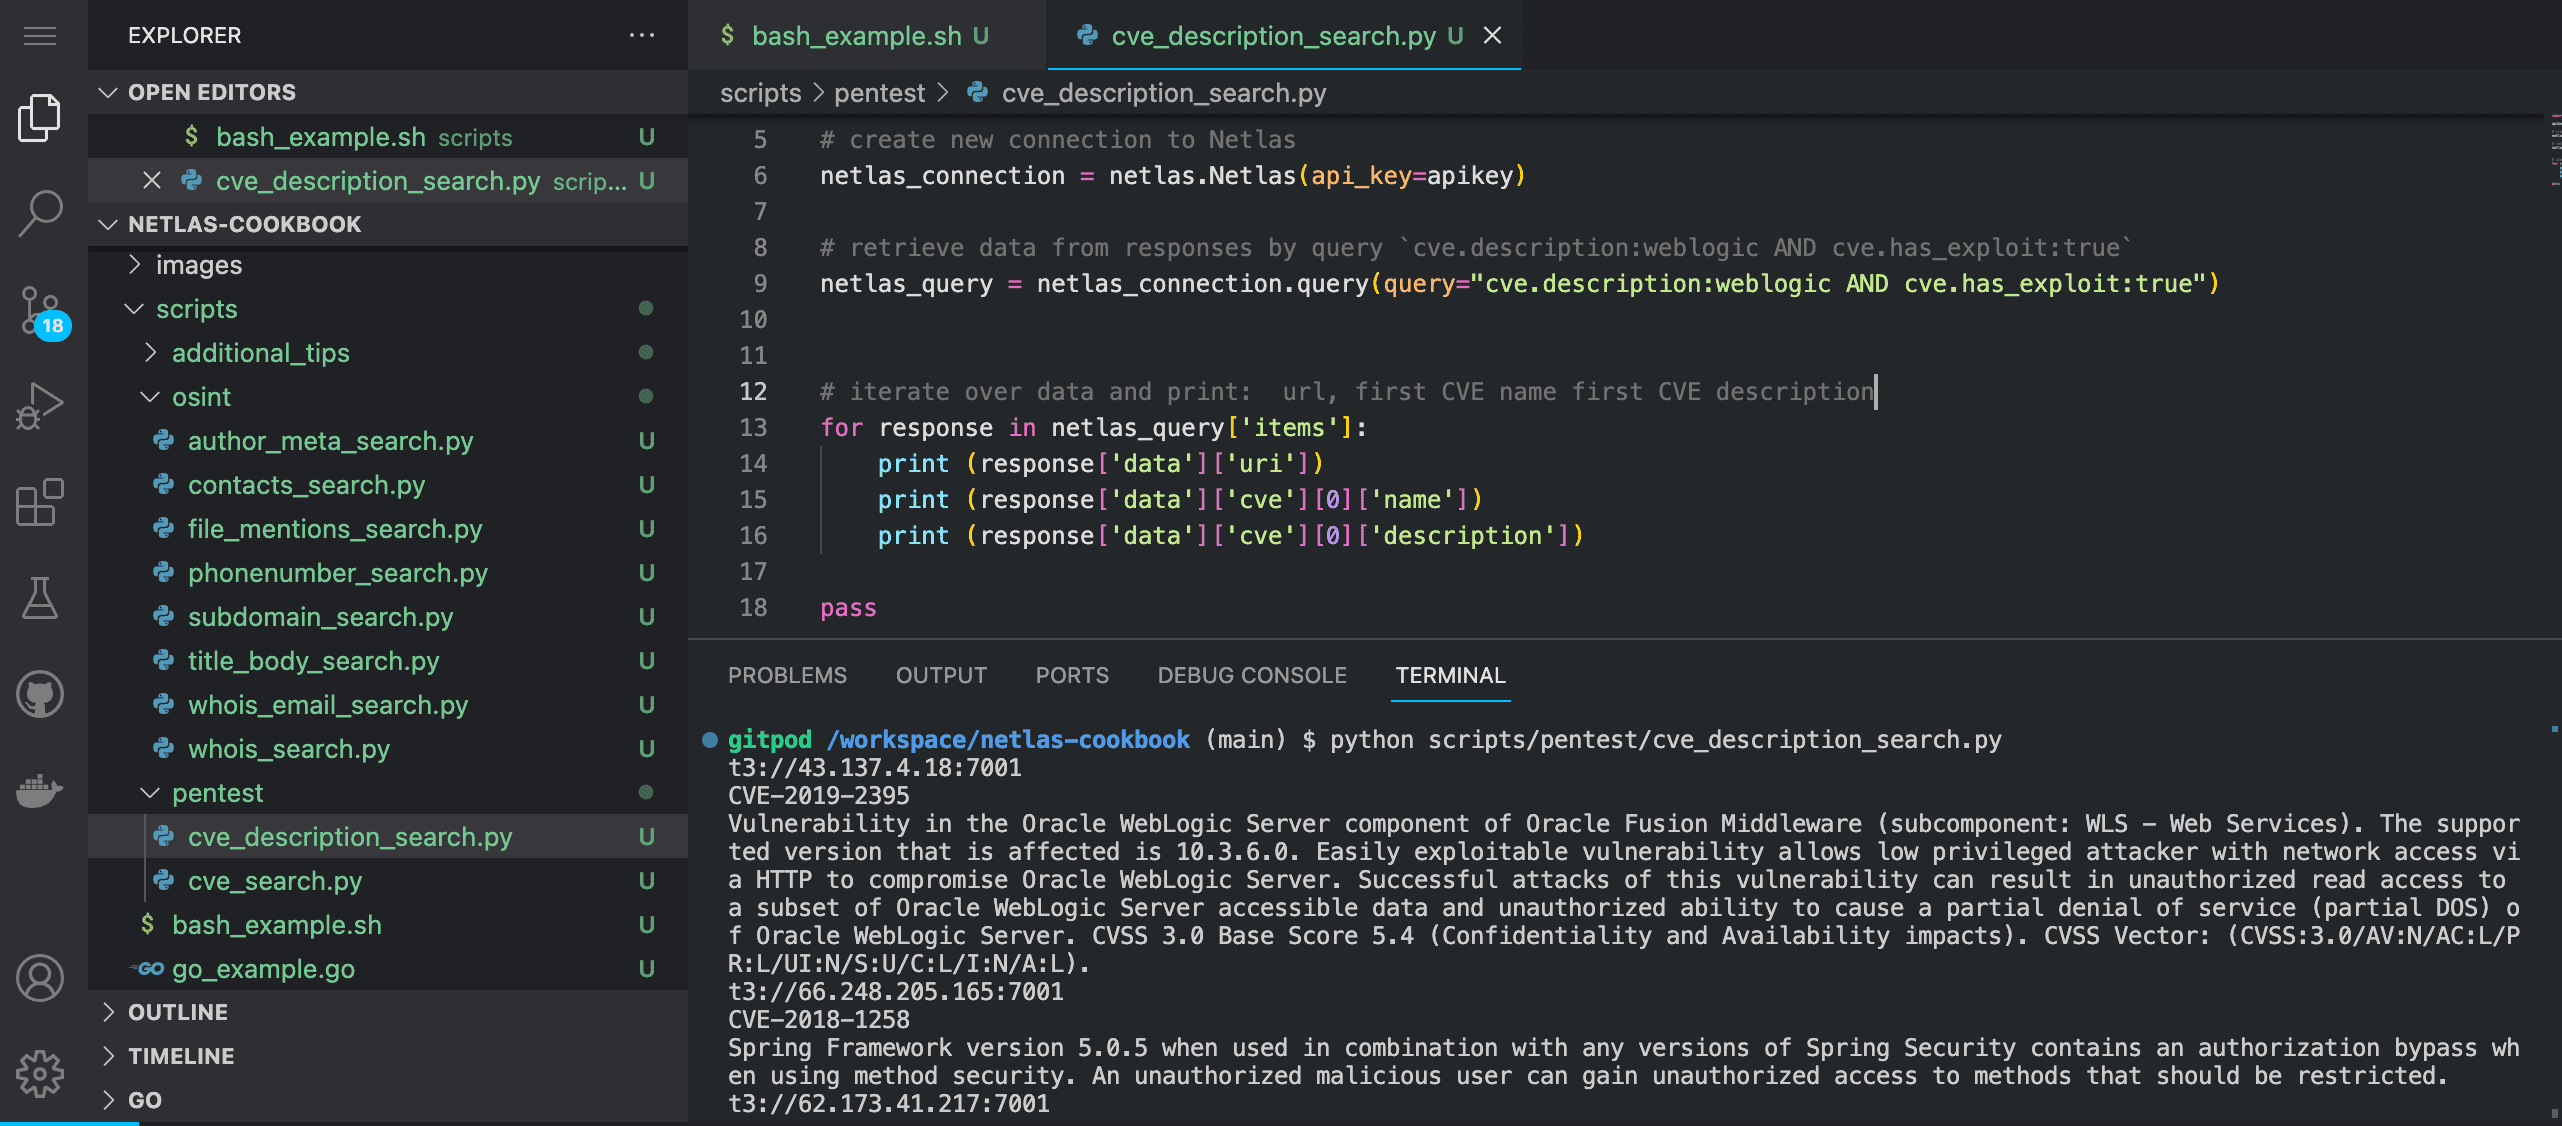Switch to the PROBLEMS panel tab
Image resolution: width=2562 pixels, height=1126 pixels.
[787, 675]
